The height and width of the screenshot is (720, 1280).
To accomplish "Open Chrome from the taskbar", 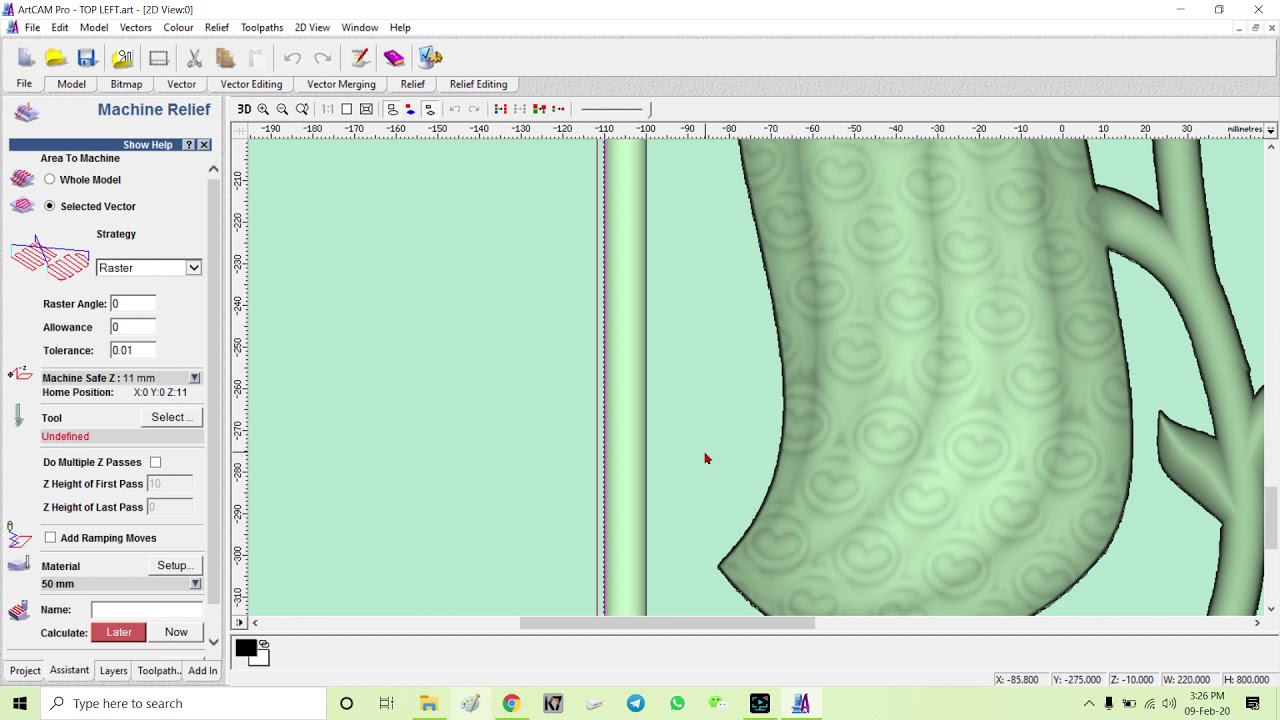I will tap(511, 703).
